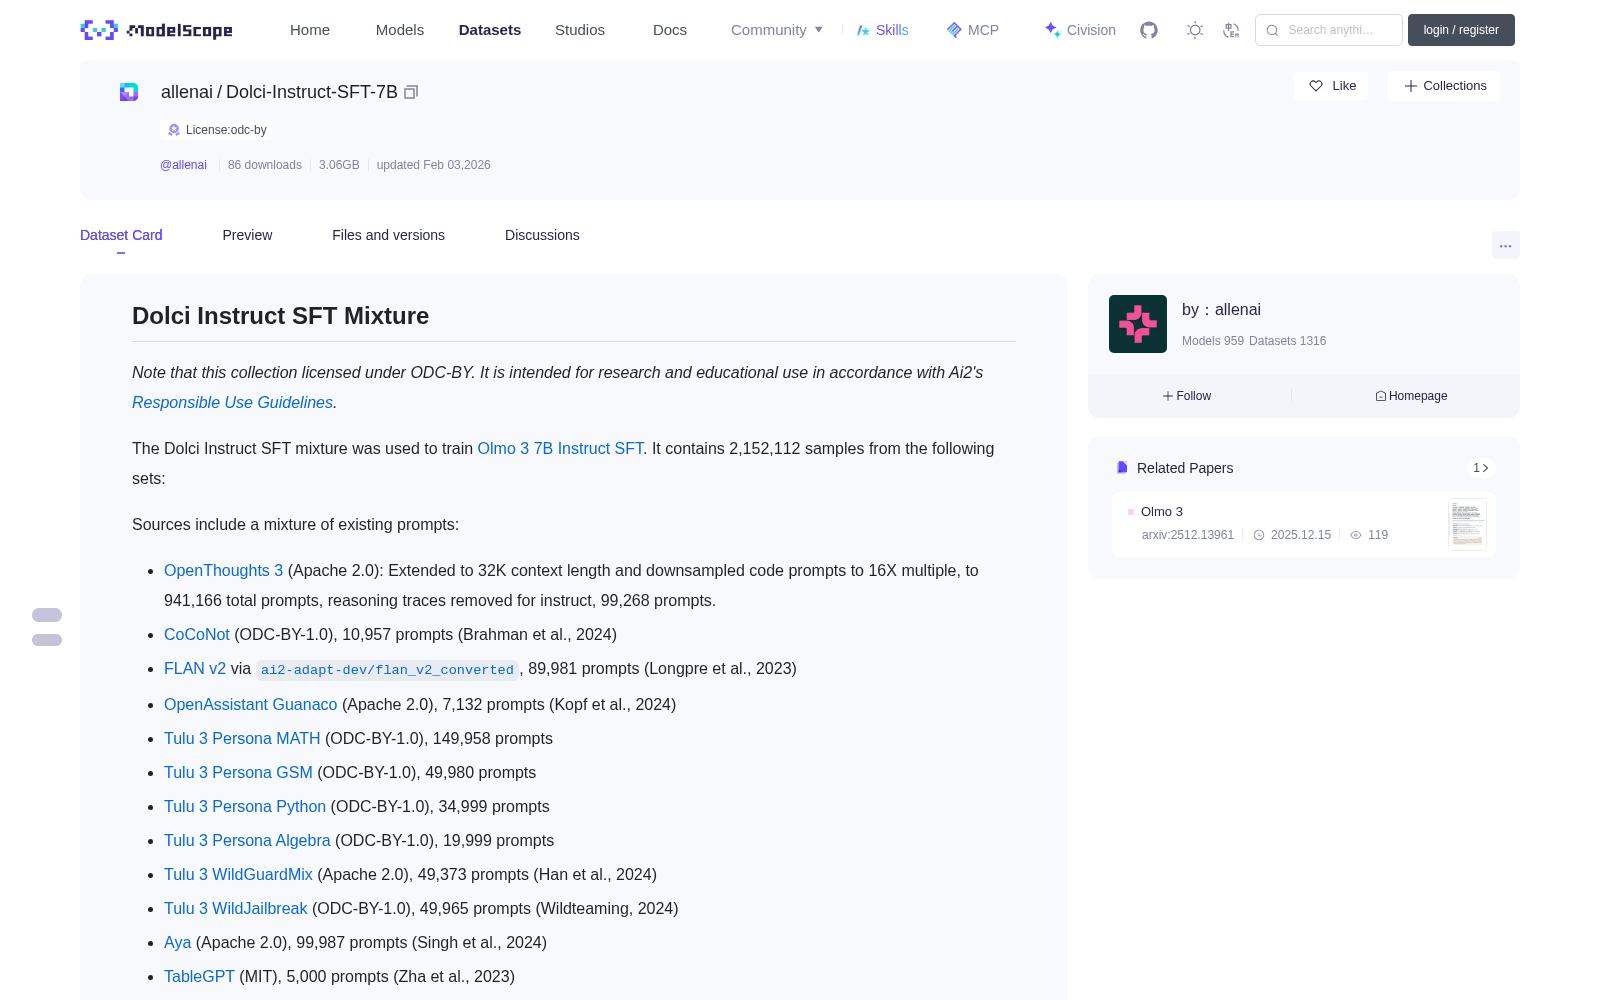This screenshot has height=1000, width=1600.
Task: Click the Search anything input field
Action: point(1329,30)
